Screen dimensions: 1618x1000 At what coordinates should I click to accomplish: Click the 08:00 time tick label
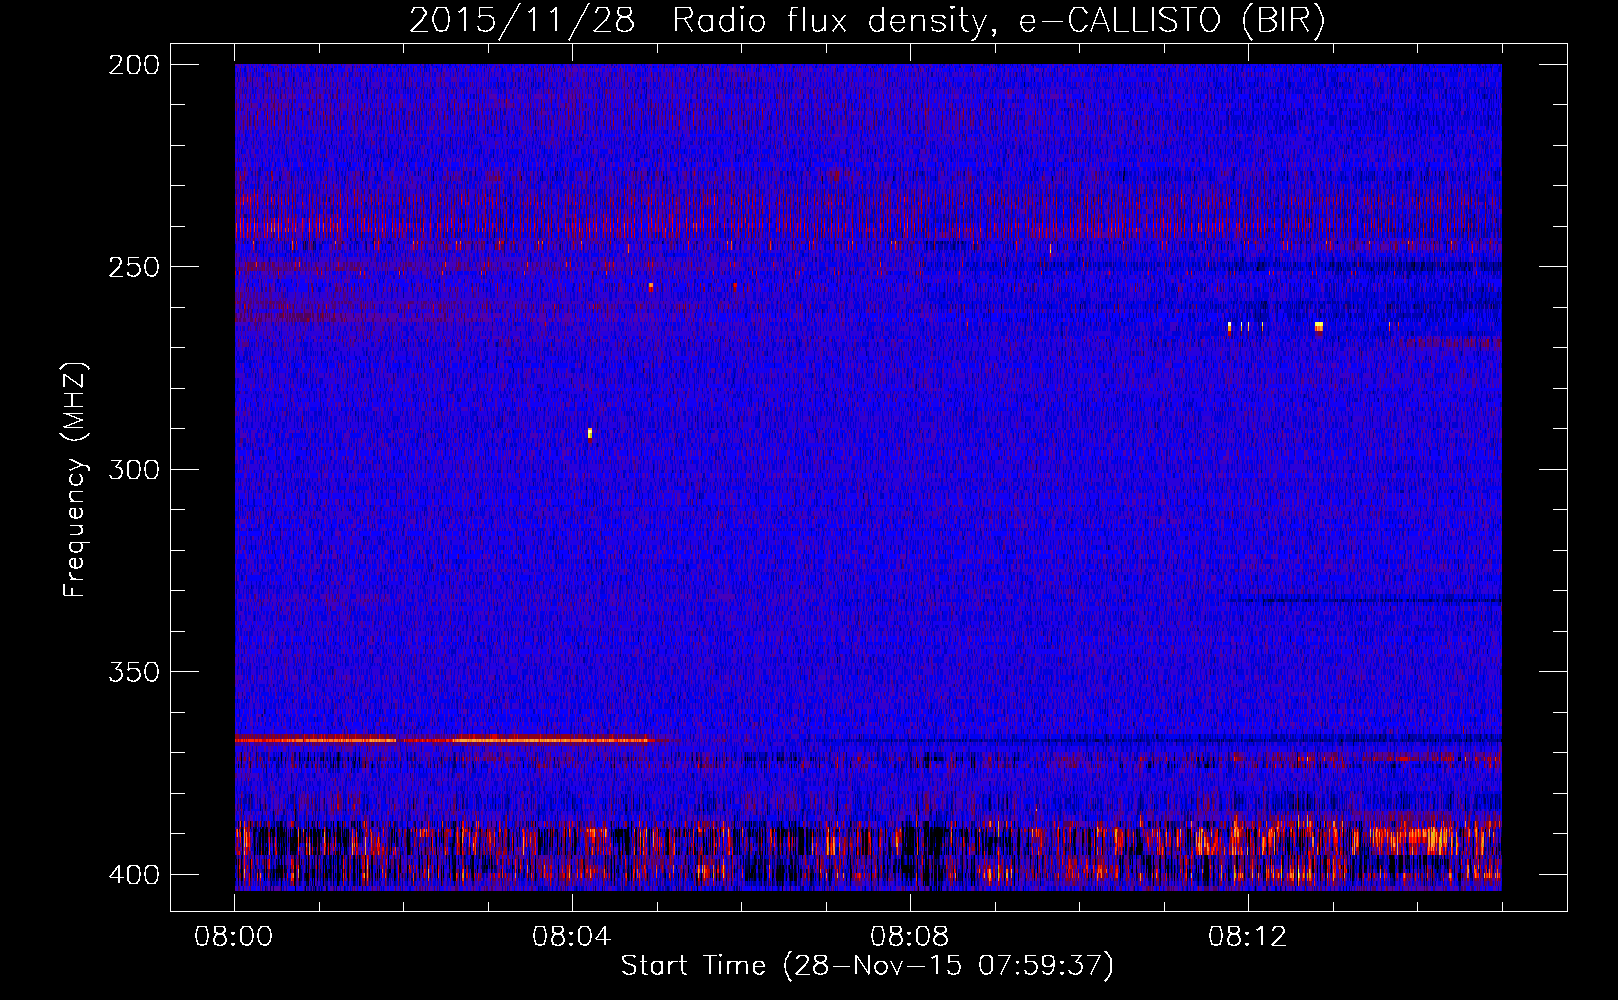click(234, 937)
